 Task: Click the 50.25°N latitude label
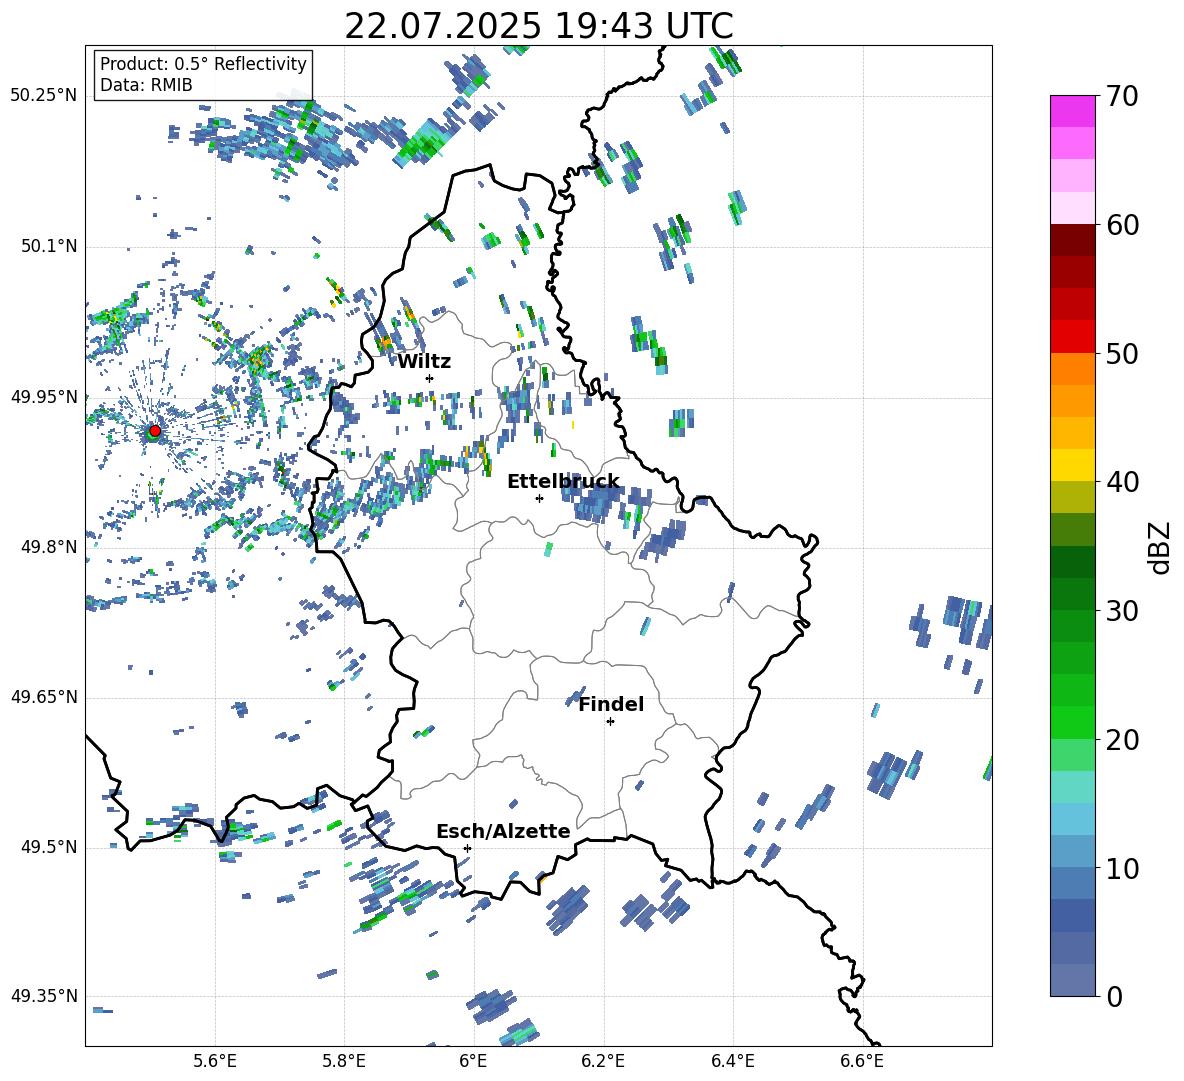(44, 96)
